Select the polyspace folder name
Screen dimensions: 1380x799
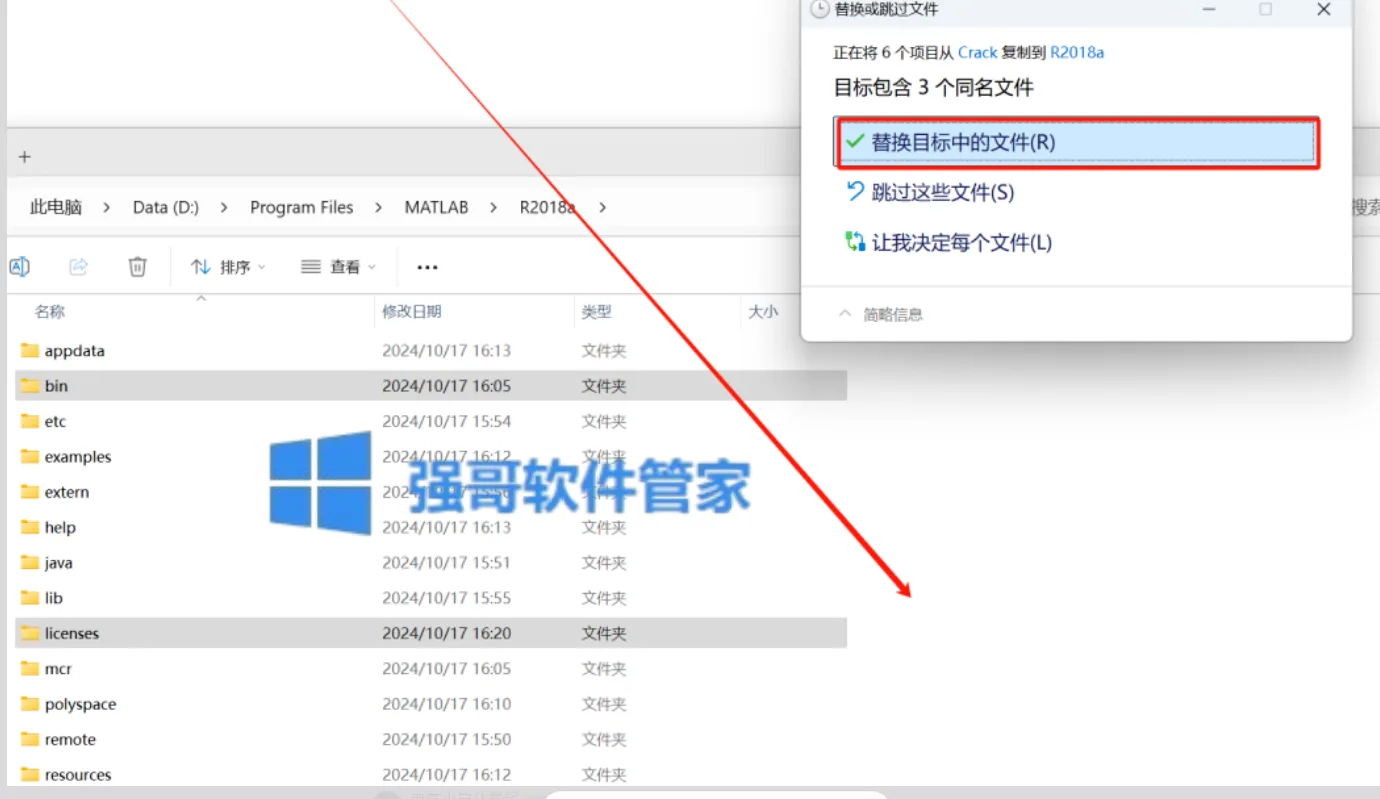click(x=81, y=705)
